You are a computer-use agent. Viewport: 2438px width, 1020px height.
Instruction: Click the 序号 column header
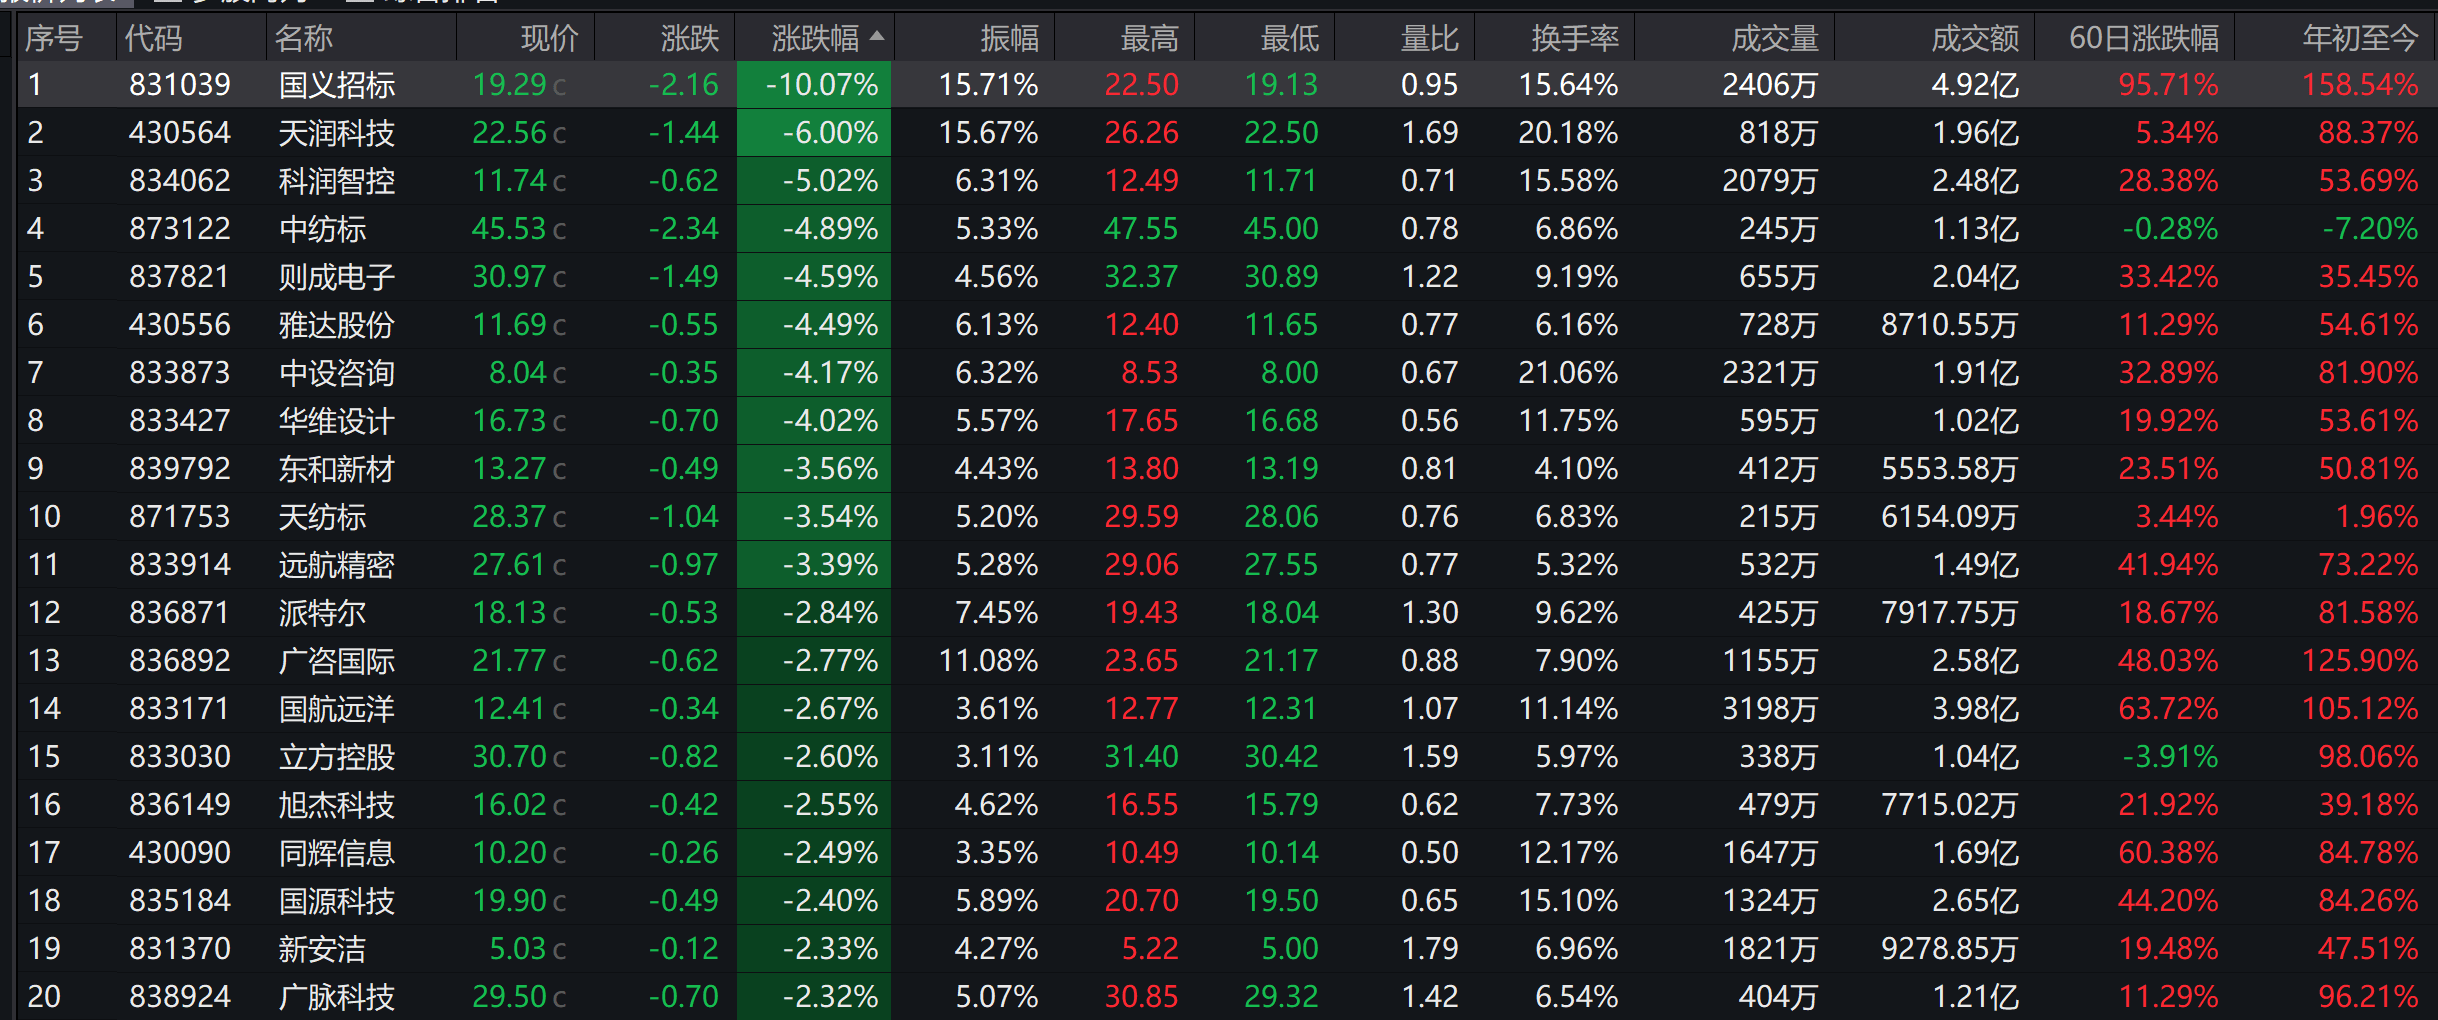click(54, 38)
